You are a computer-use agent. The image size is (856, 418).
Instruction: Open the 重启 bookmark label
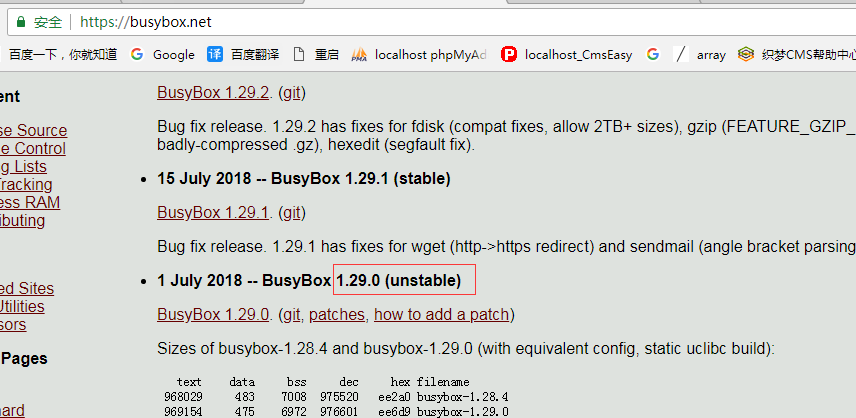pyautogui.click(x=326, y=55)
